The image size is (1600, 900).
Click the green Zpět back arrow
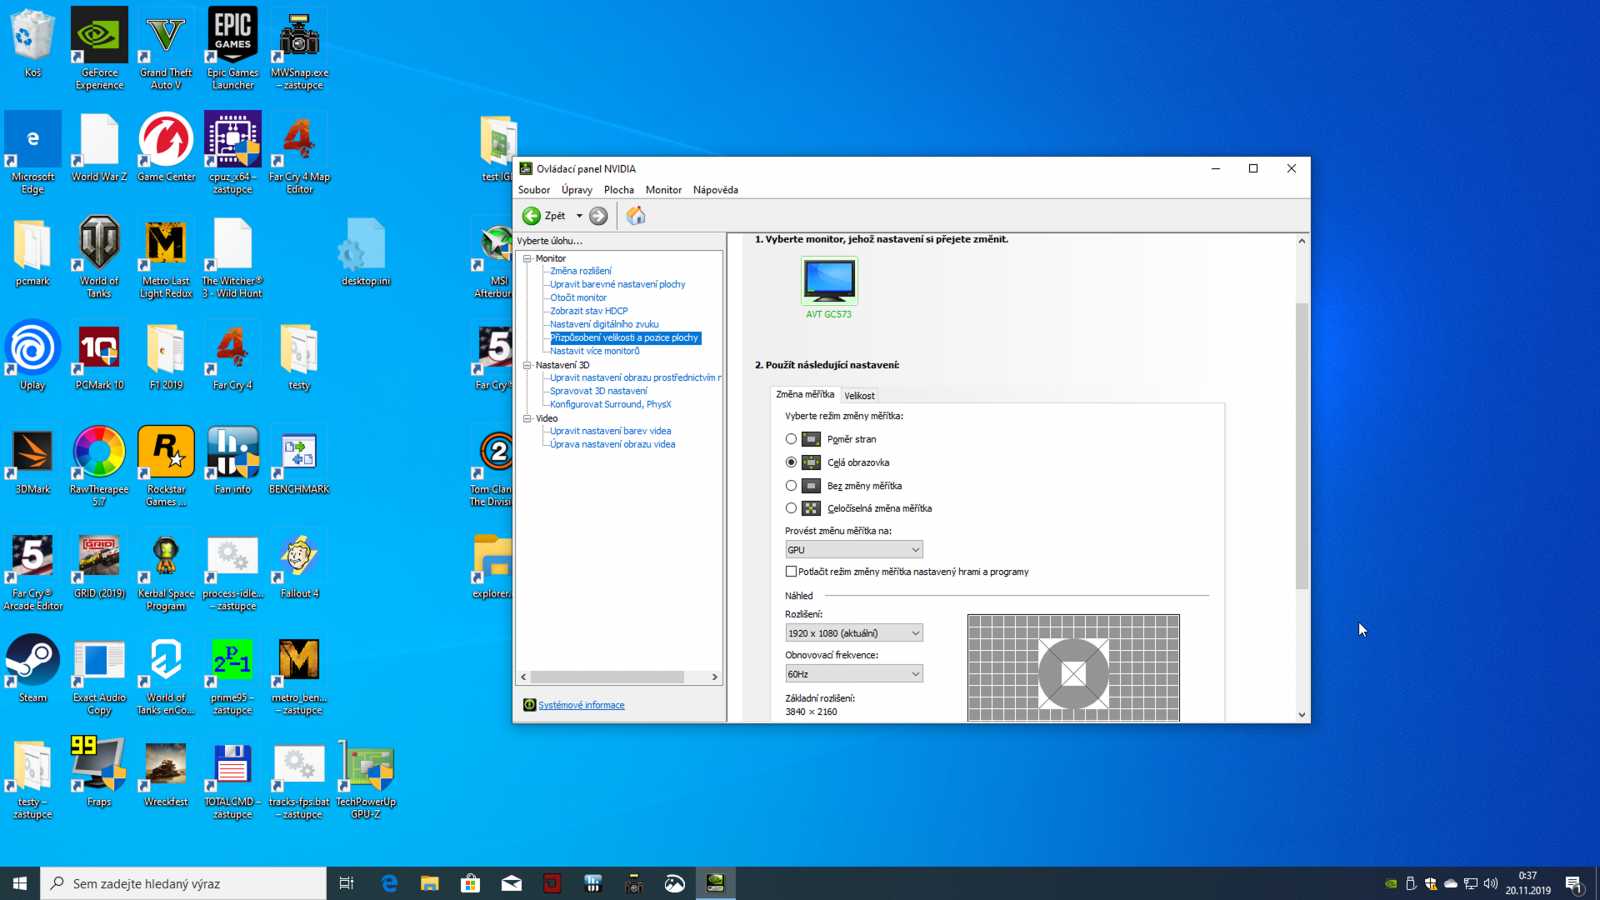pyautogui.click(x=531, y=216)
